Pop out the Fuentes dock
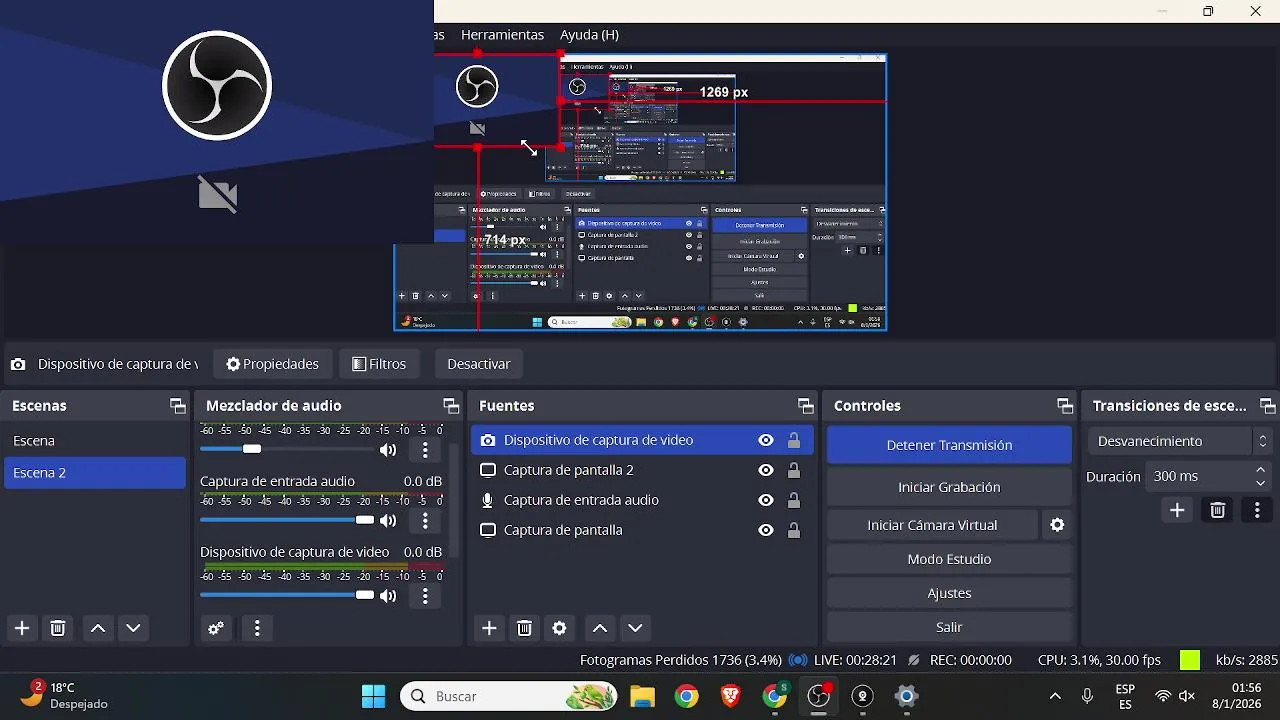 click(x=806, y=406)
